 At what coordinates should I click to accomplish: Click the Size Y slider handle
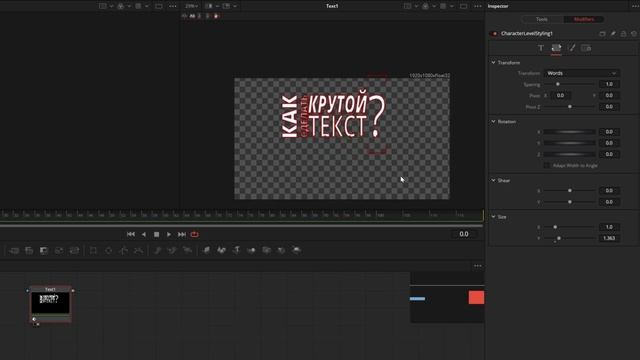559,238
